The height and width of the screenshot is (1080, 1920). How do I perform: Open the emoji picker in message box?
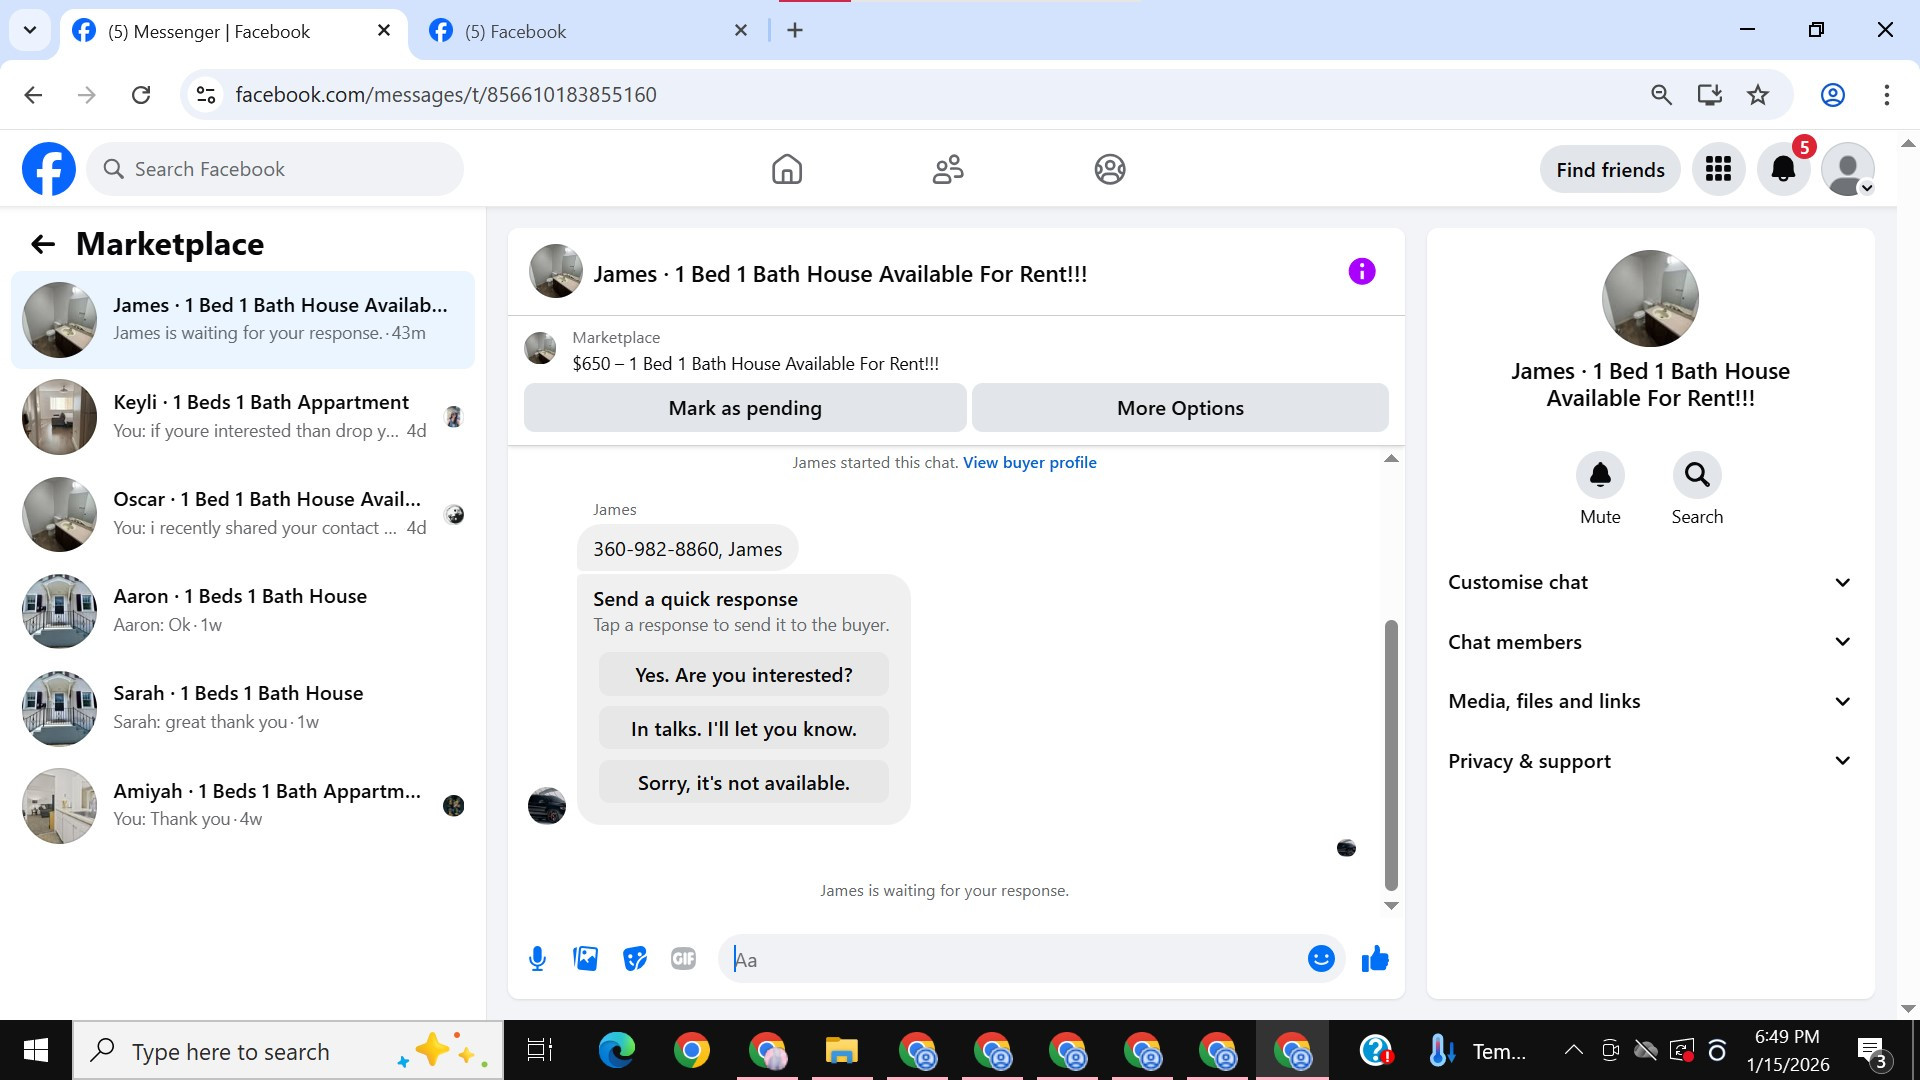click(x=1321, y=959)
